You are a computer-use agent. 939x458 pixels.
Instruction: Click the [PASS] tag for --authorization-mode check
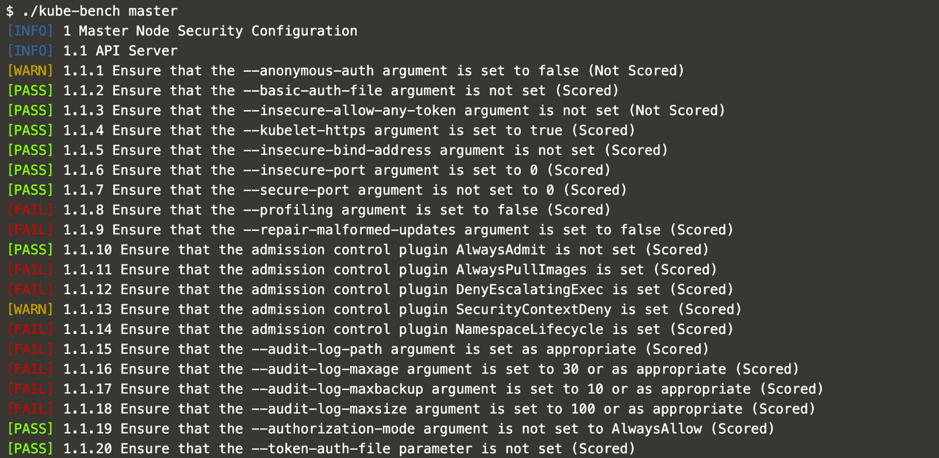30,429
